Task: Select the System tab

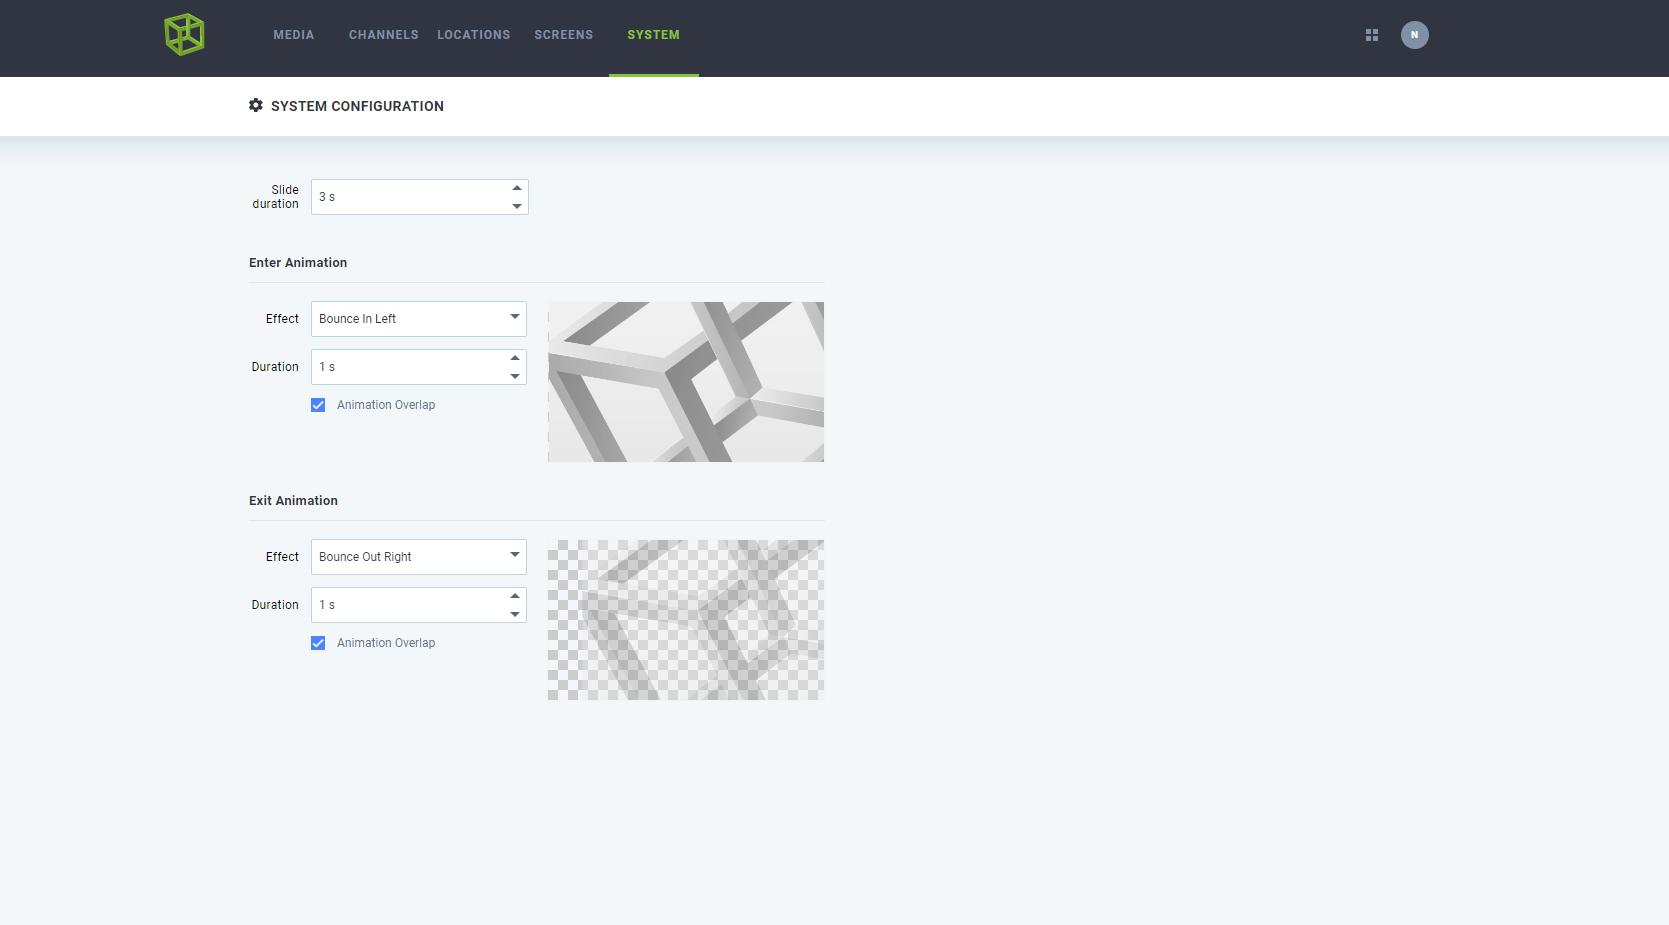Action: [654, 35]
